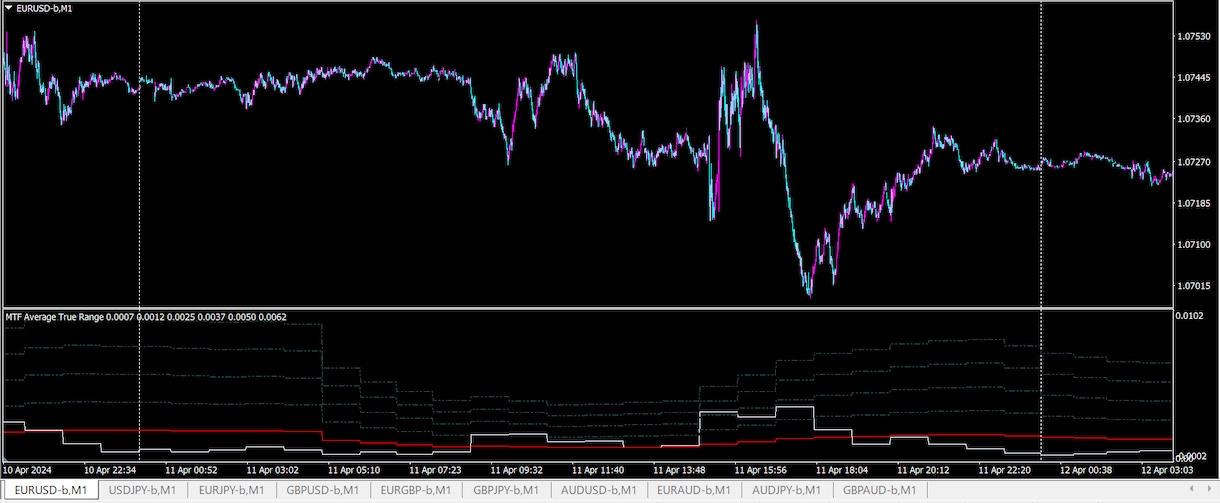Click the 12 Apr 00:38 time label

coord(1087,469)
